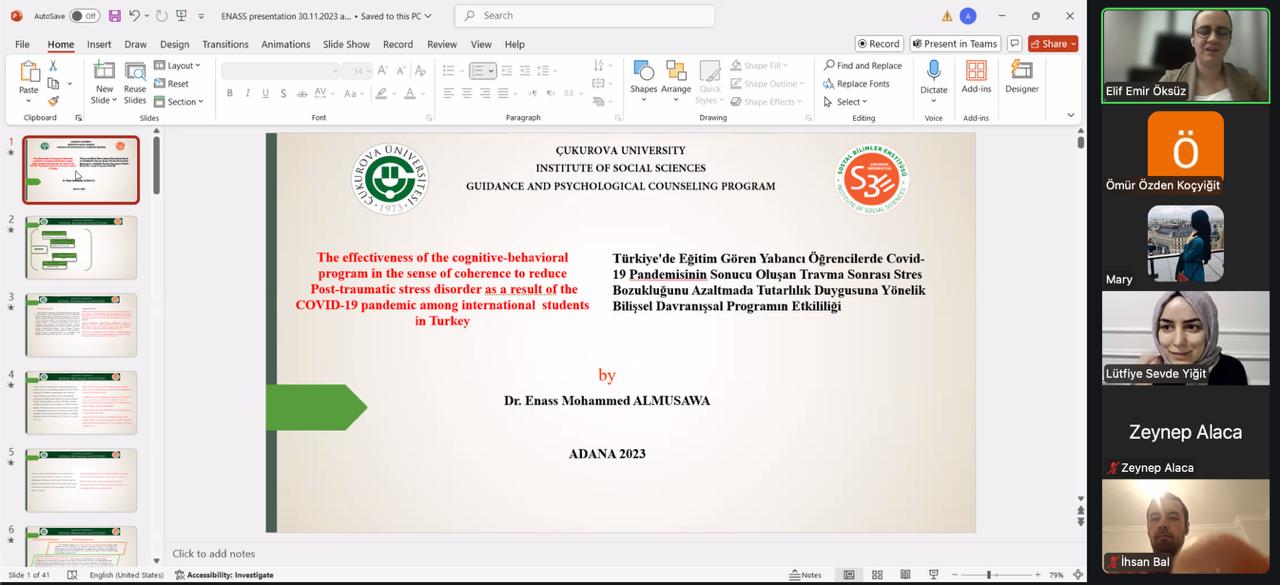Switch to Slide Sorter view icon

877,575
